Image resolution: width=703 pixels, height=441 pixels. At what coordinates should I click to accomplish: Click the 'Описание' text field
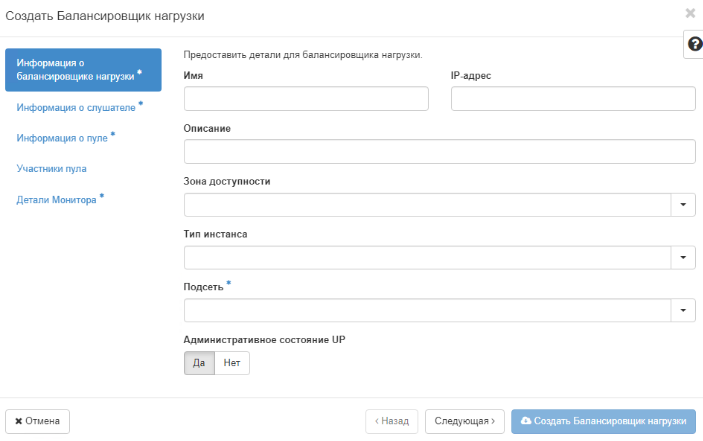(x=439, y=151)
